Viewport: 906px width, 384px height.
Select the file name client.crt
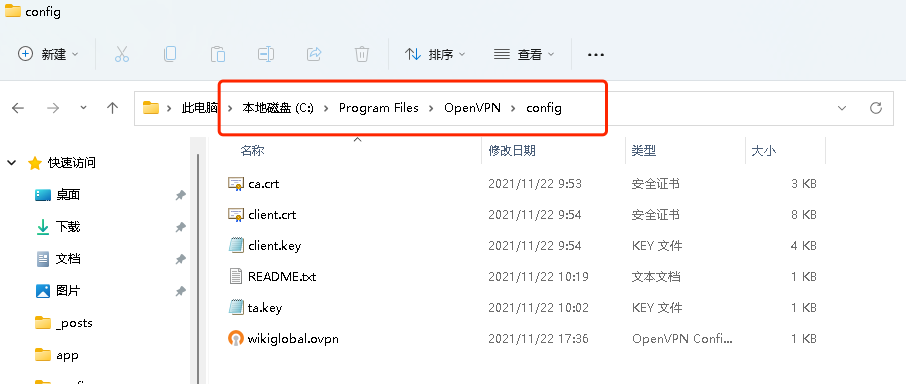click(272, 215)
